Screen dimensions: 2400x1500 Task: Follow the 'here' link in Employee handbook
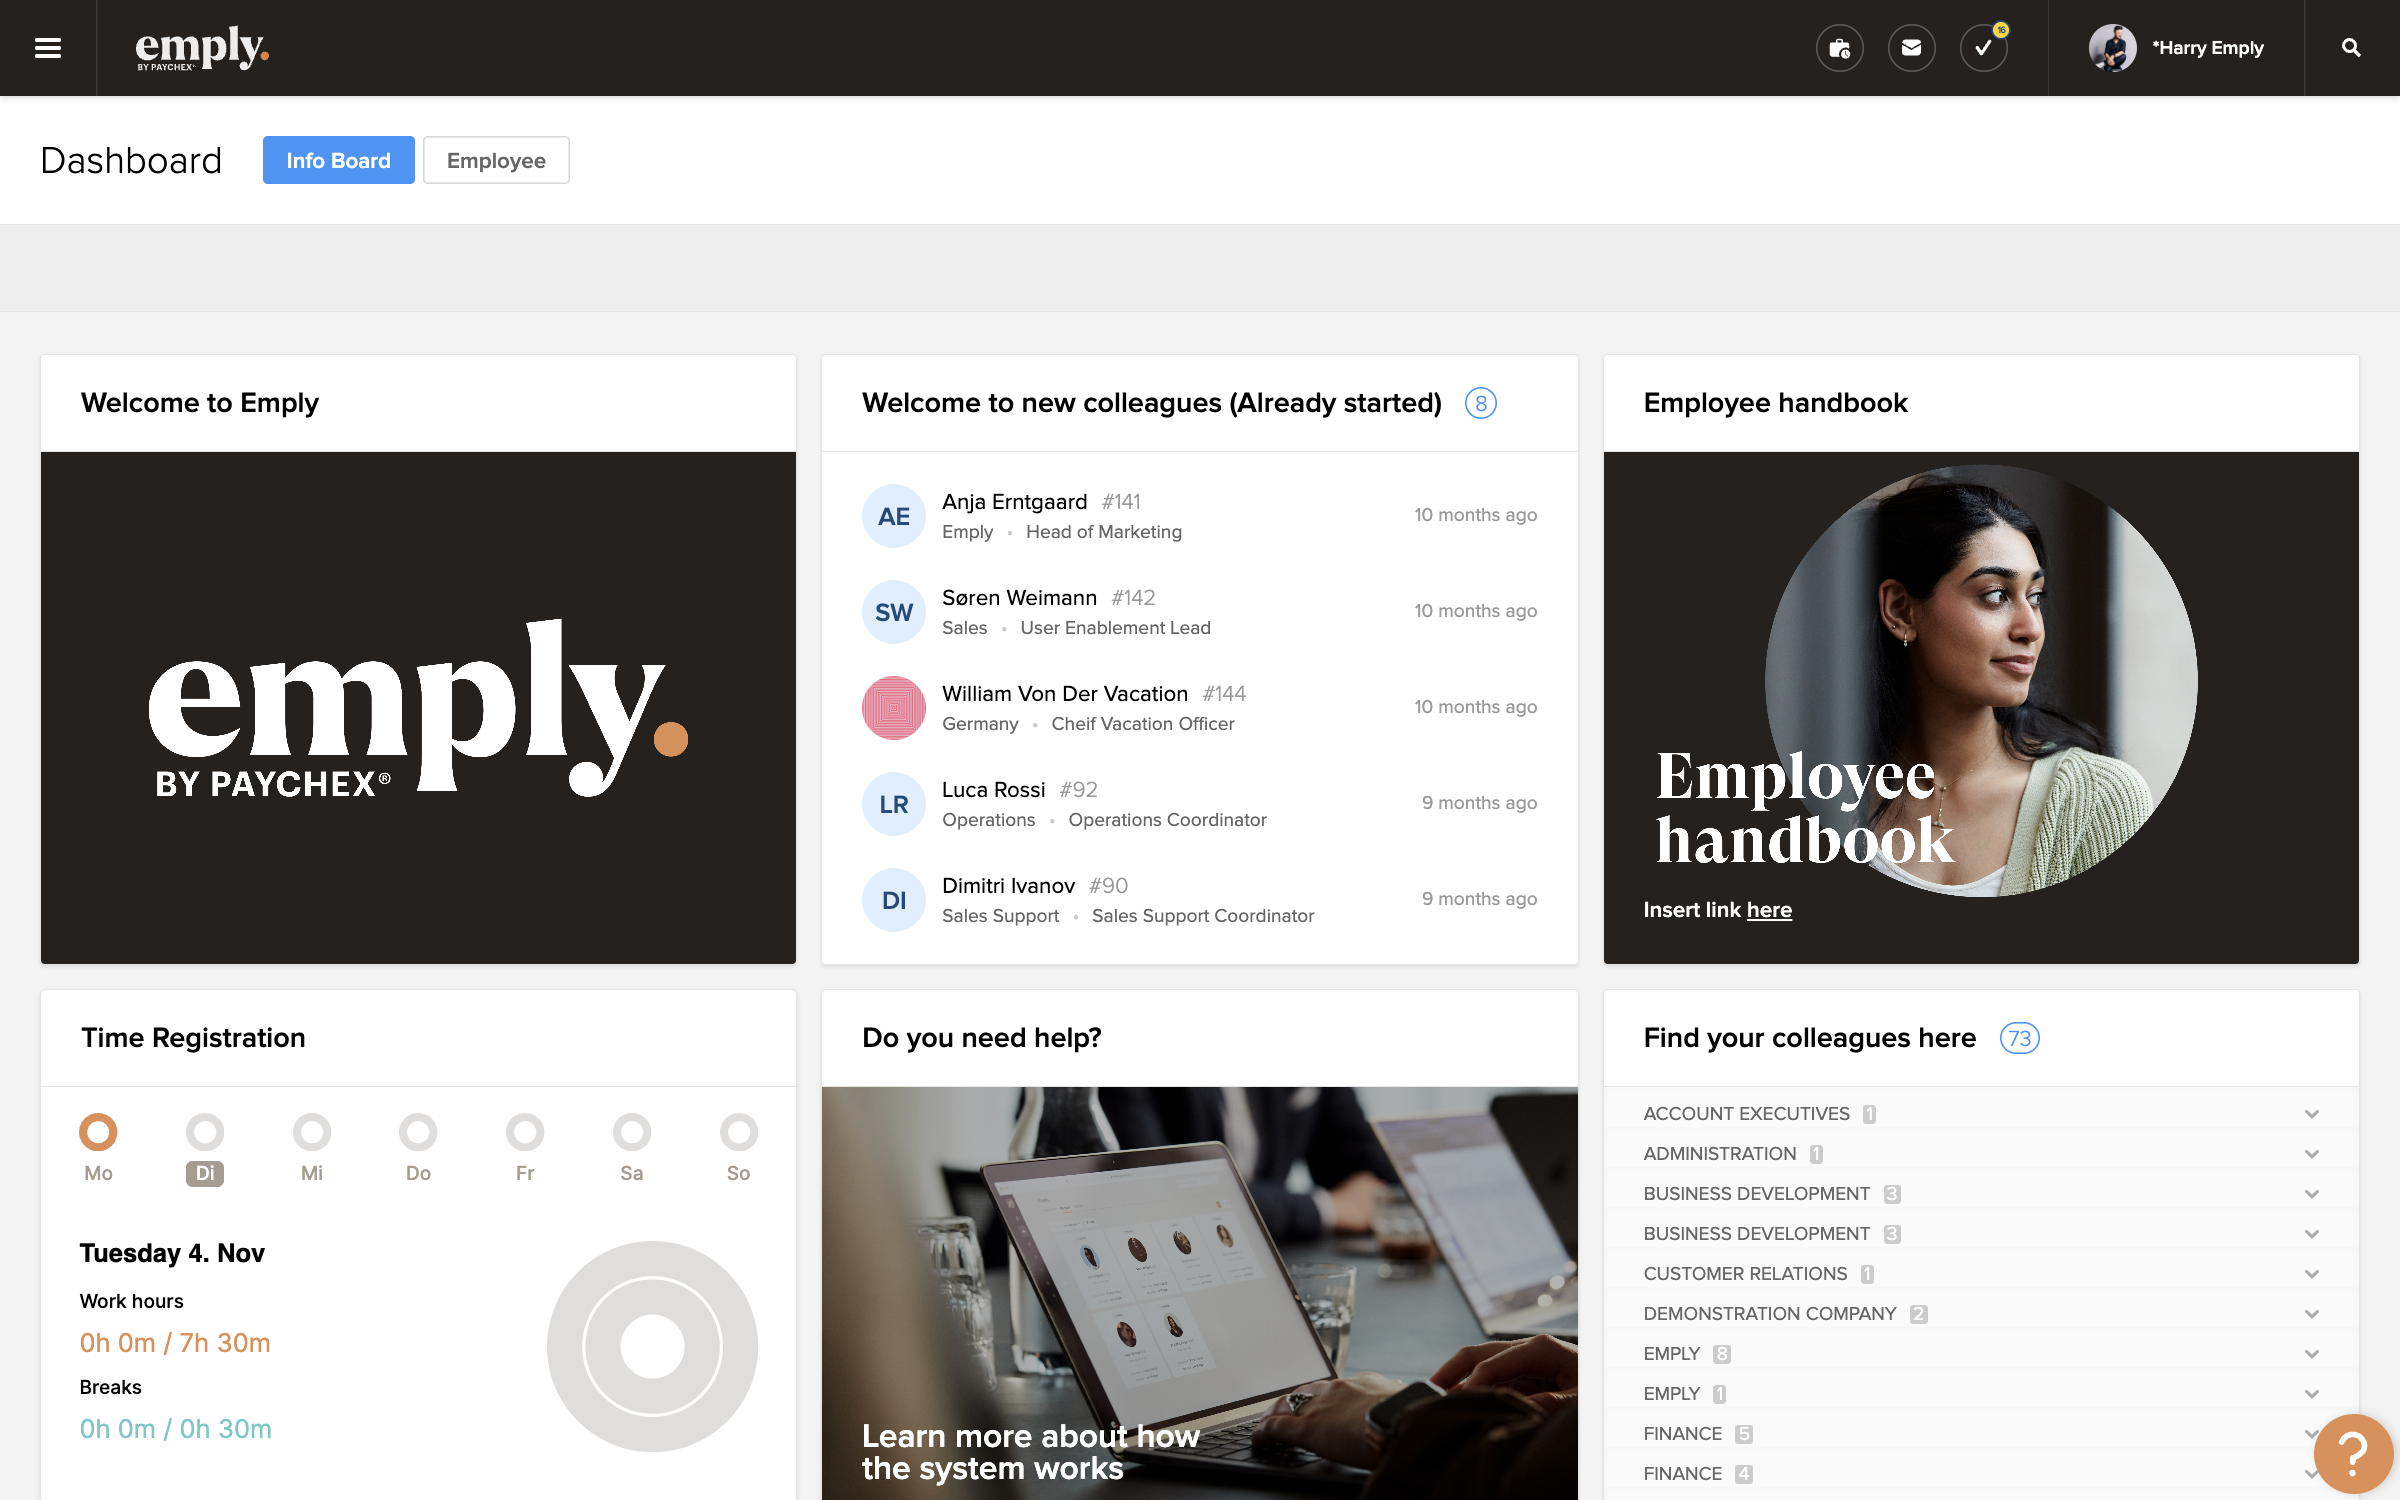[x=1768, y=910]
